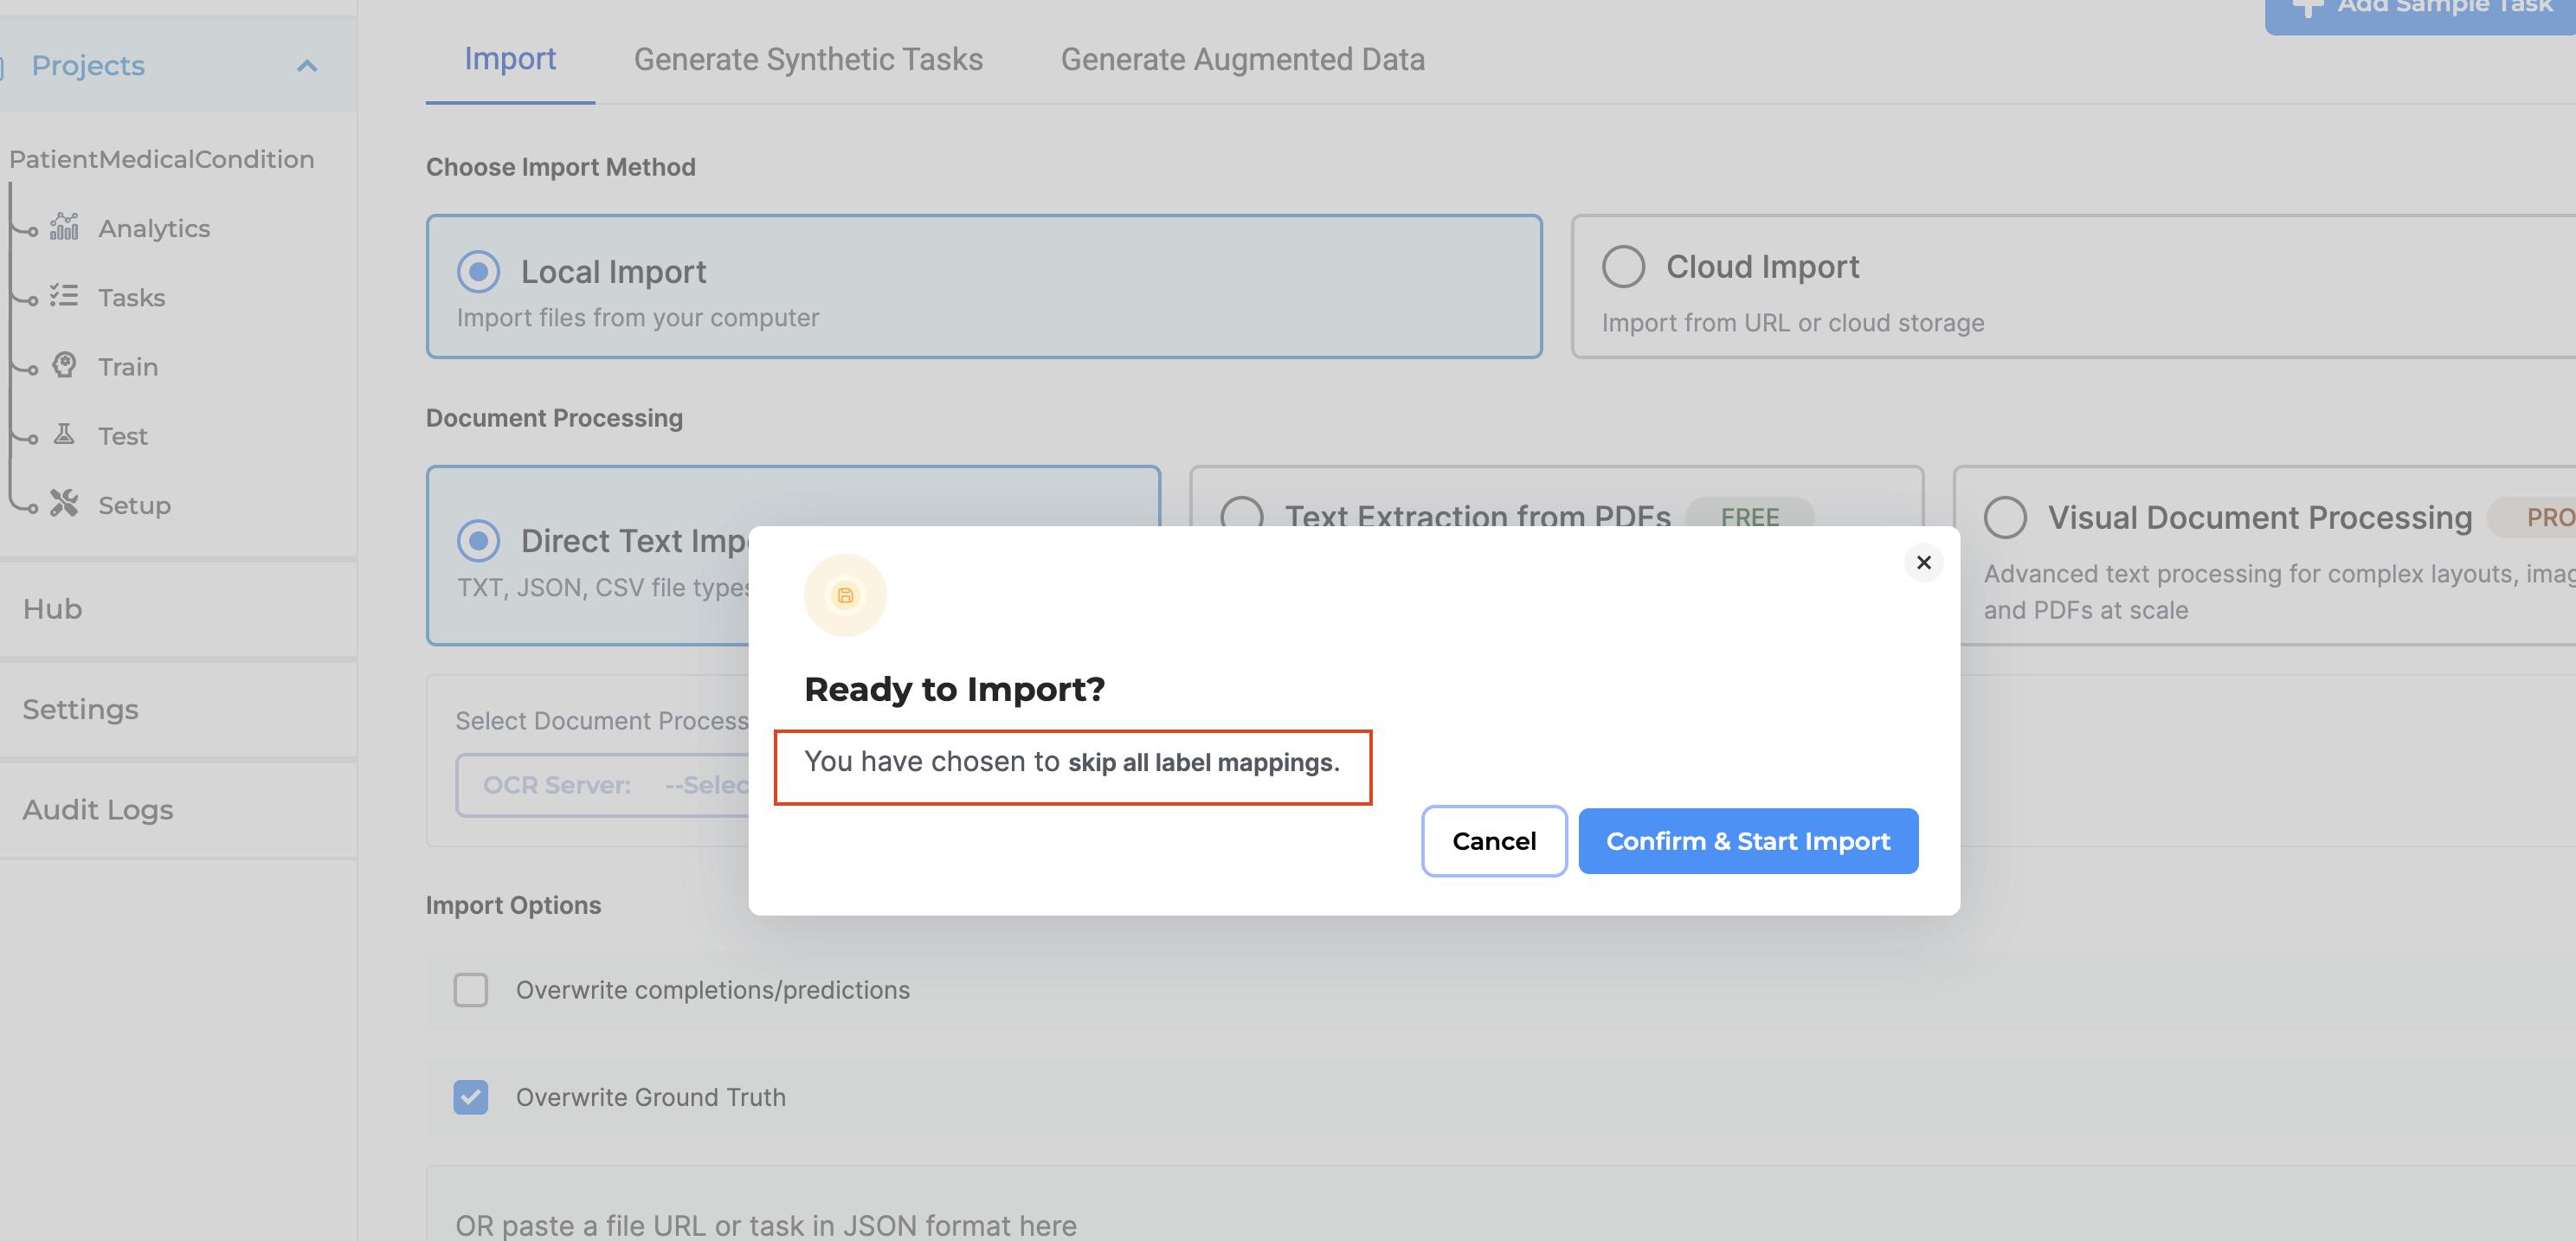Click the Tasks checklist icon
The height and width of the screenshot is (1241, 2576).
click(64, 296)
